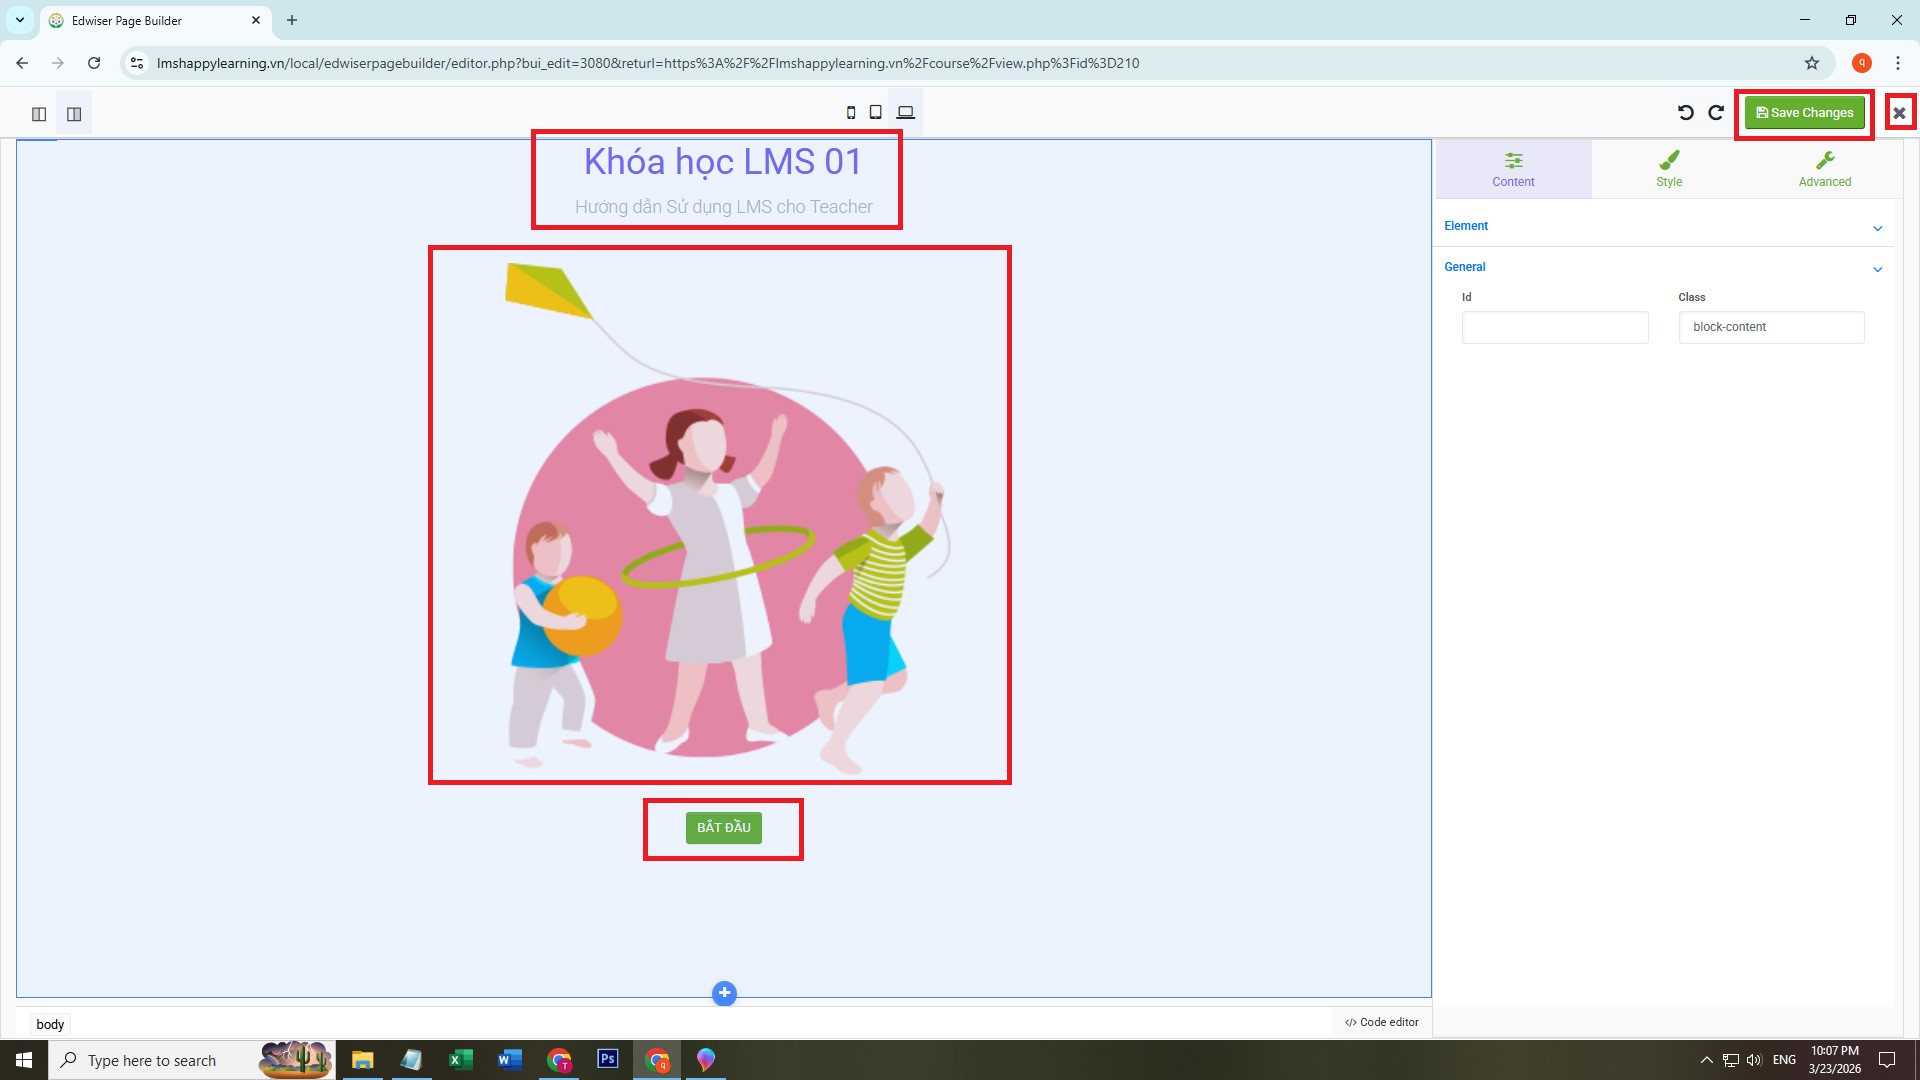Open the Advanced tab
The width and height of the screenshot is (1920, 1080).
coord(1824,169)
